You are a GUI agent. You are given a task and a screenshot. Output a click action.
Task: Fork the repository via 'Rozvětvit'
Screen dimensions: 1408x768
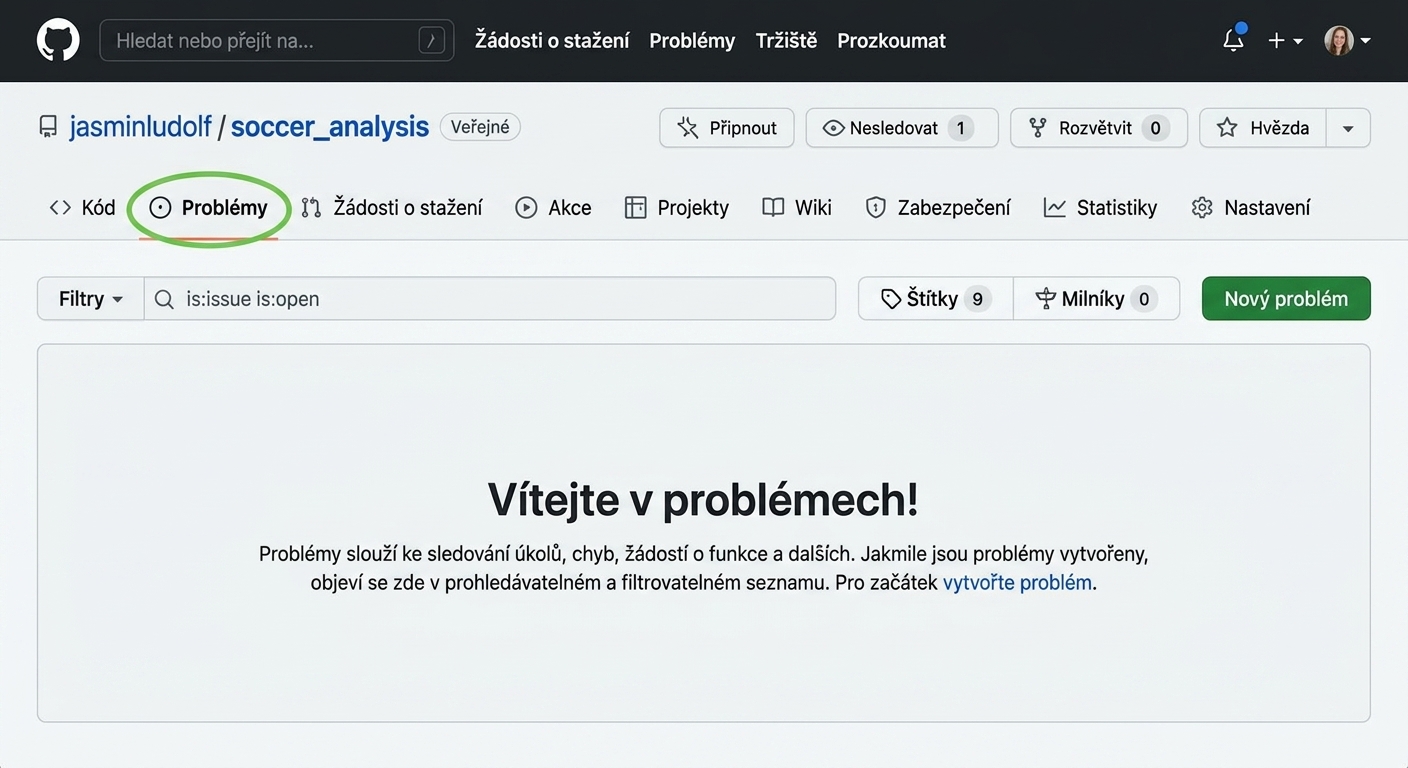(1099, 128)
